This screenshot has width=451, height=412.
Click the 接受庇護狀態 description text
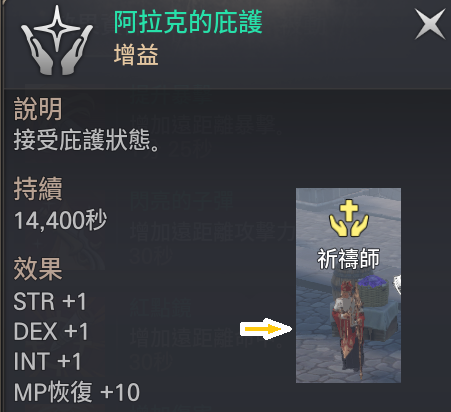pos(87,140)
